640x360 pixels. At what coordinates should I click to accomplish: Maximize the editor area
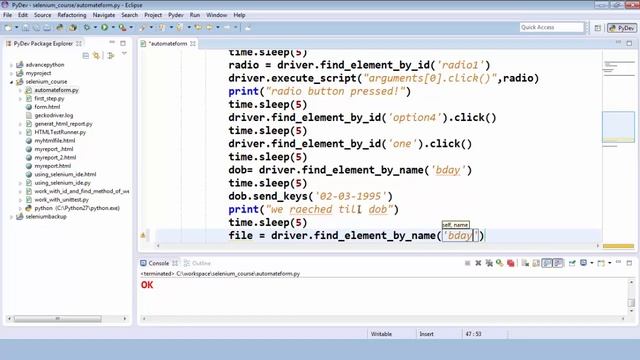(x=629, y=43)
